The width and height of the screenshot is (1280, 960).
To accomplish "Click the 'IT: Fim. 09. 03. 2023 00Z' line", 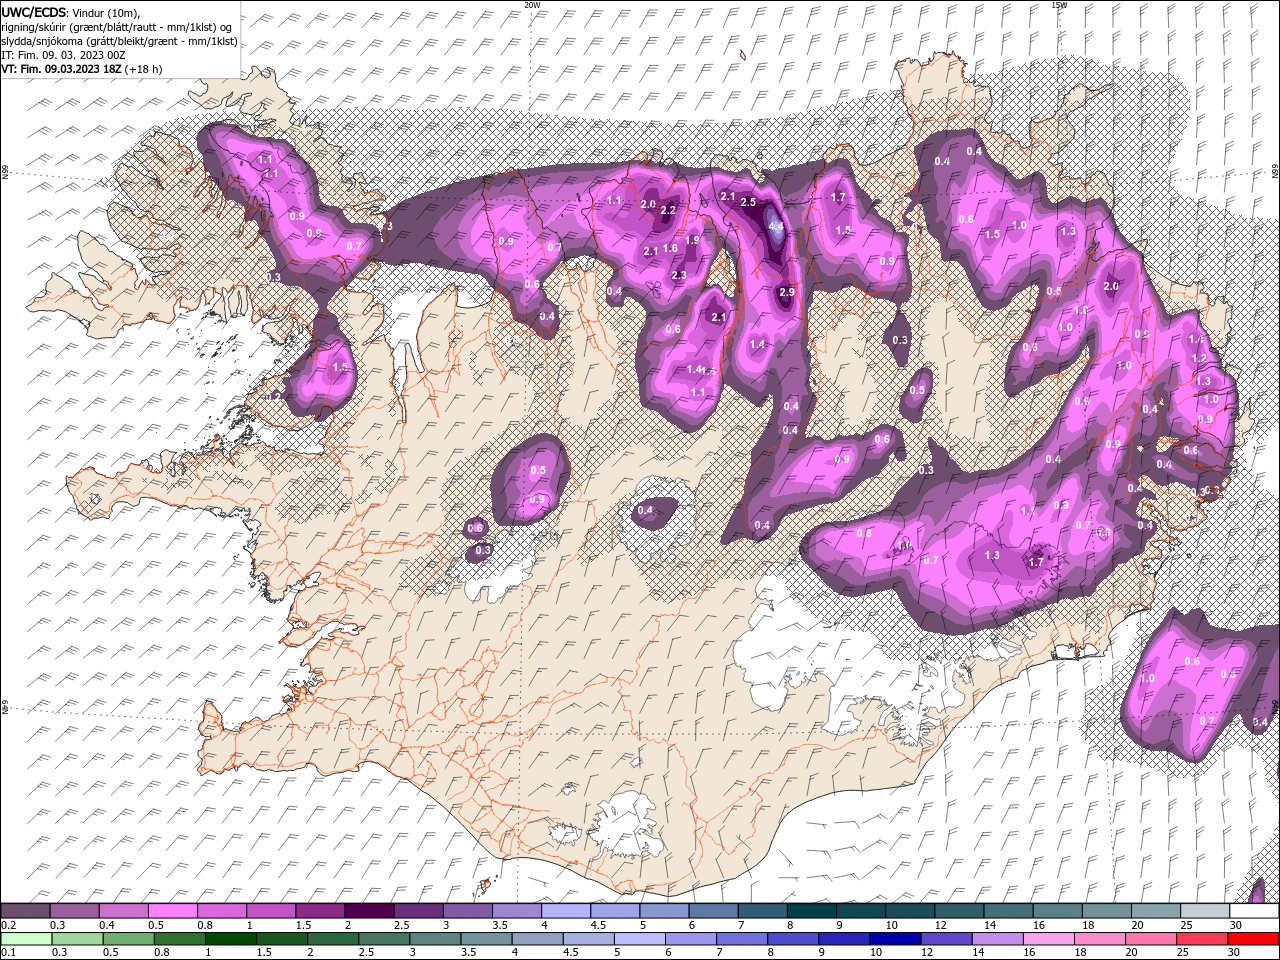I will (x=61, y=55).
